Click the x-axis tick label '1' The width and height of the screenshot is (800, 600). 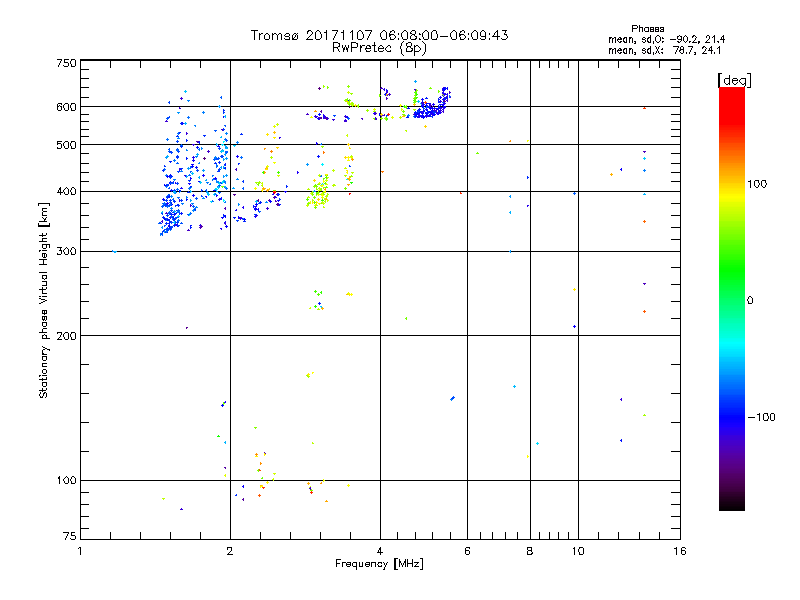tap(80, 551)
